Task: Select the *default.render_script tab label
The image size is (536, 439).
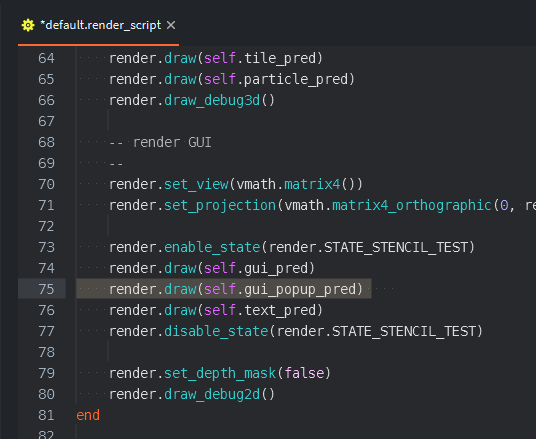Action: pos(100,25)
